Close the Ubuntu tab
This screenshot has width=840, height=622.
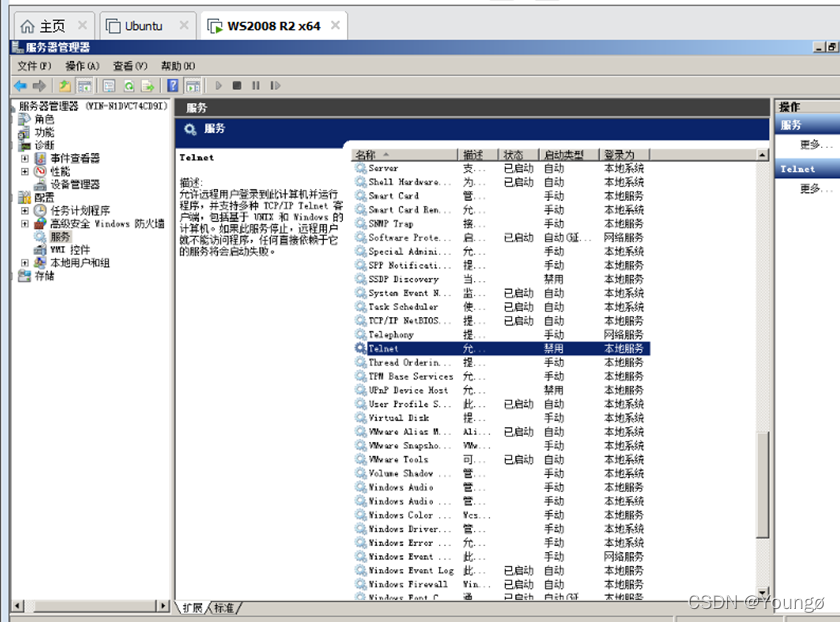(184, 25)
